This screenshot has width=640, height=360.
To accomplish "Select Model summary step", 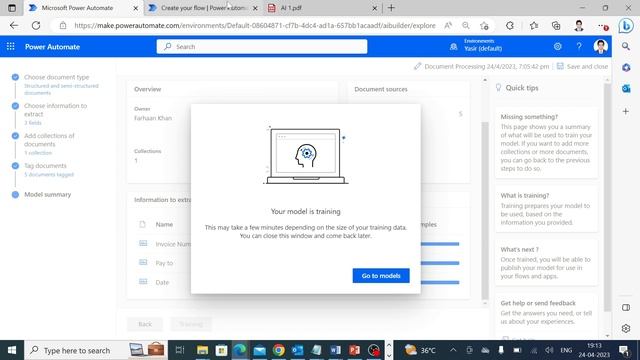I will [x=47, y=194].
